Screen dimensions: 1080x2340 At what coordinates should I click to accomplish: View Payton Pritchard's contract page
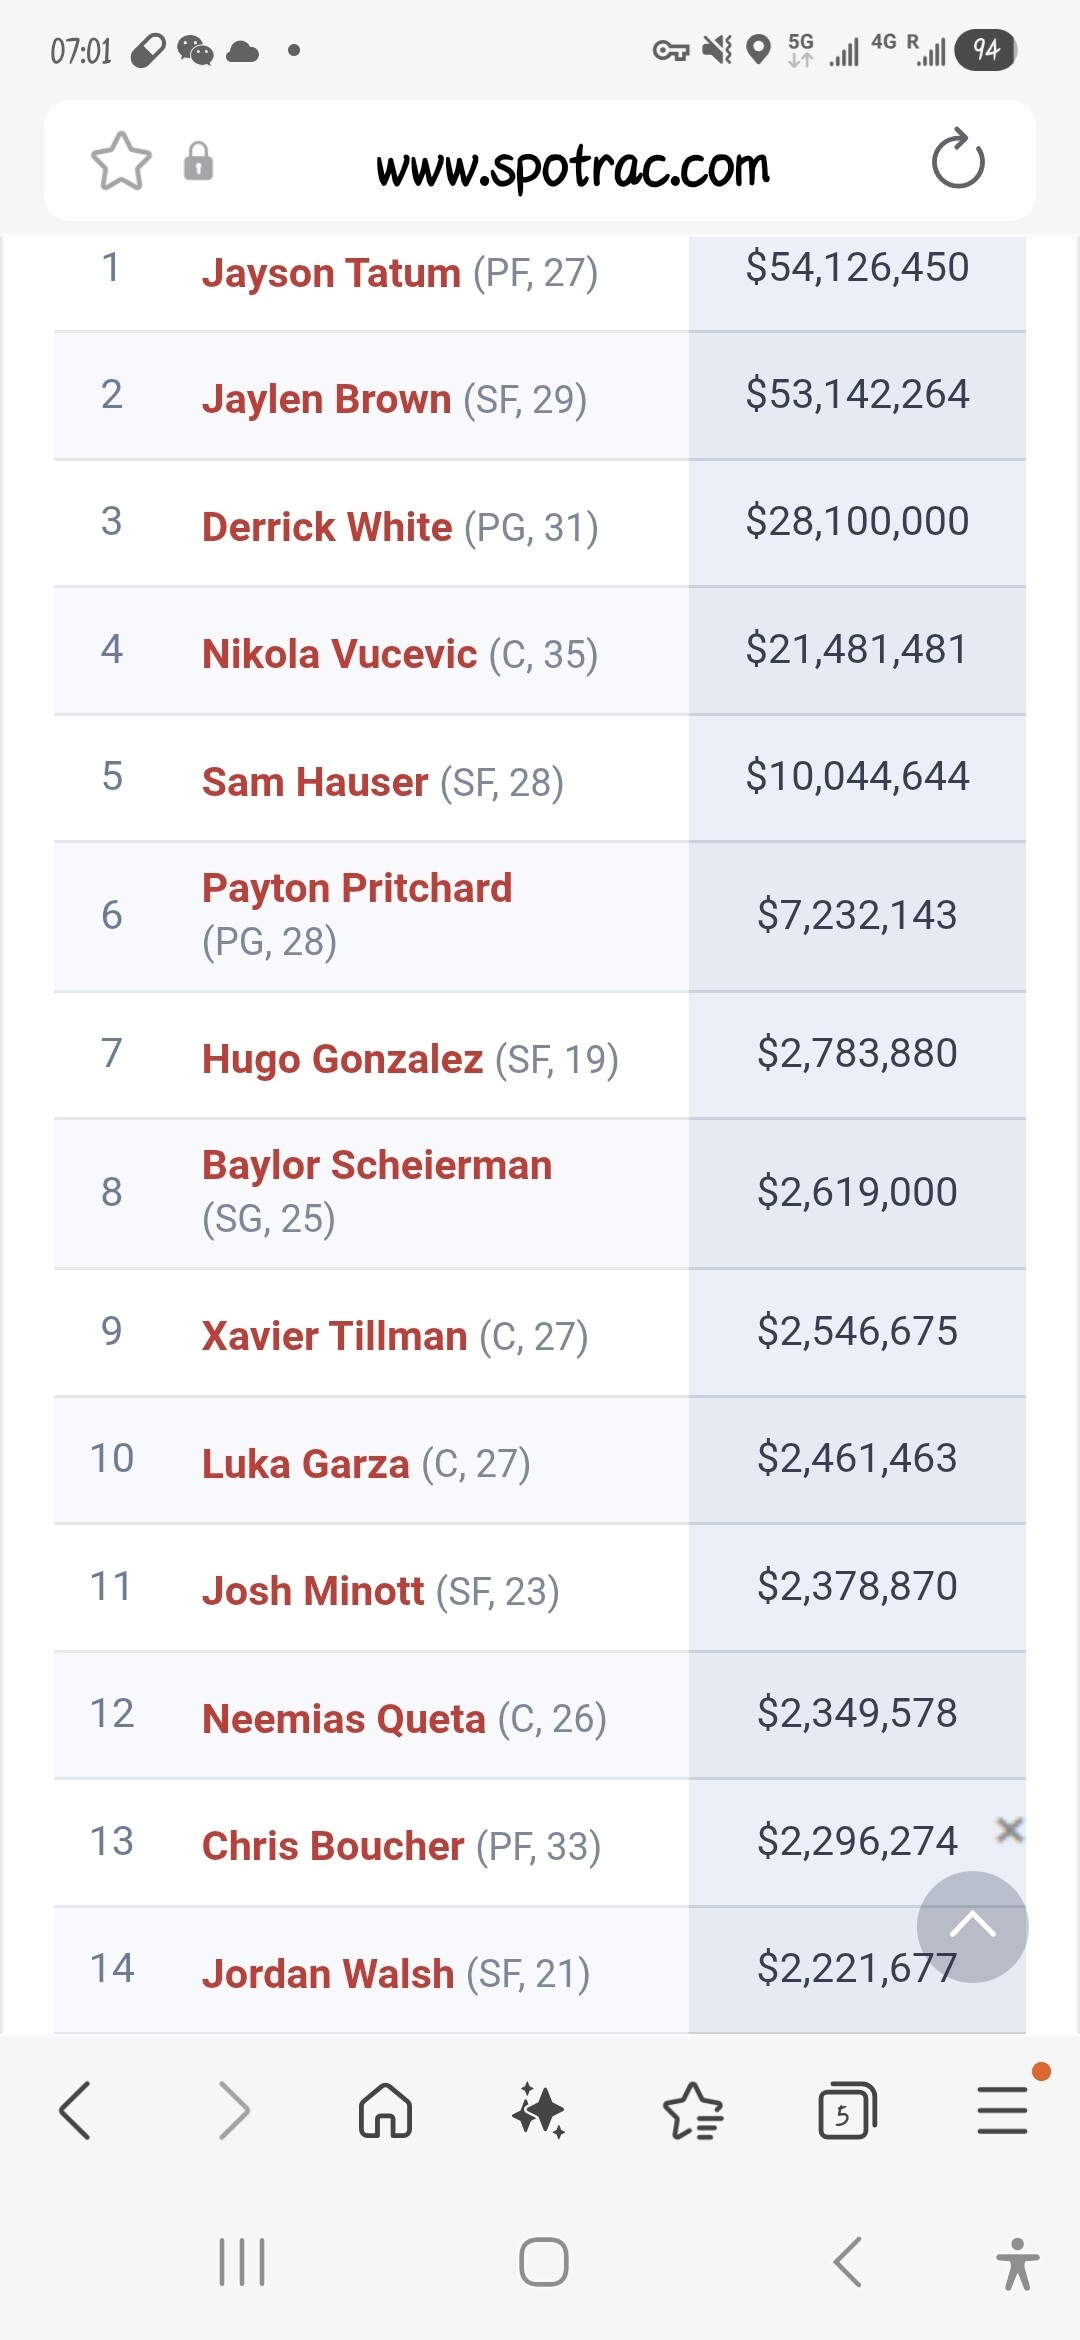(357, 888)
